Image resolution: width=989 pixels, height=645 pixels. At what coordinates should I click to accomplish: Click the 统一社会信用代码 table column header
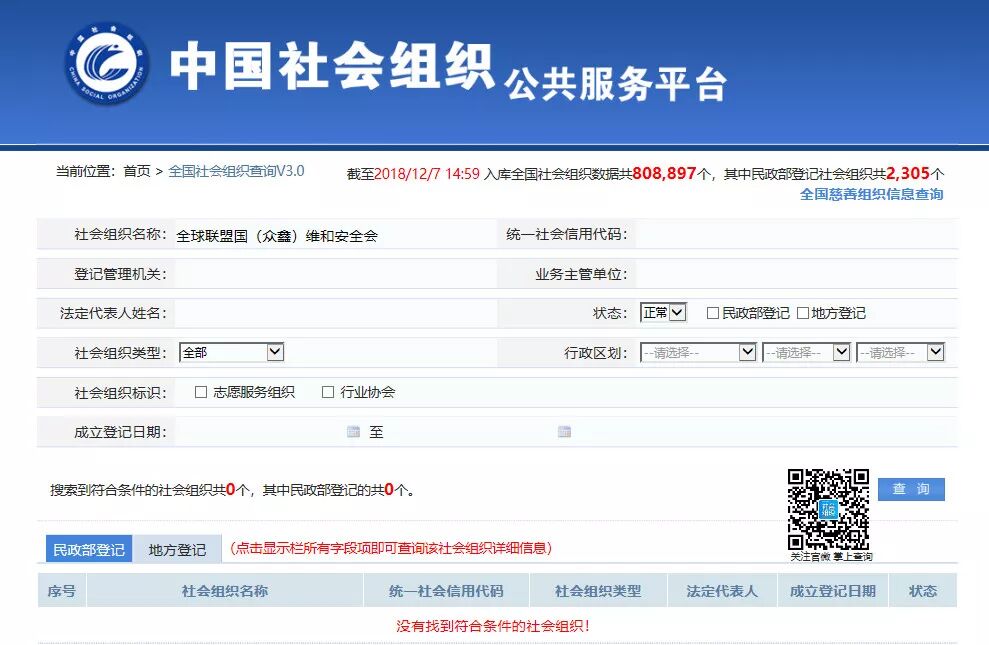click(x=447, y=591)
